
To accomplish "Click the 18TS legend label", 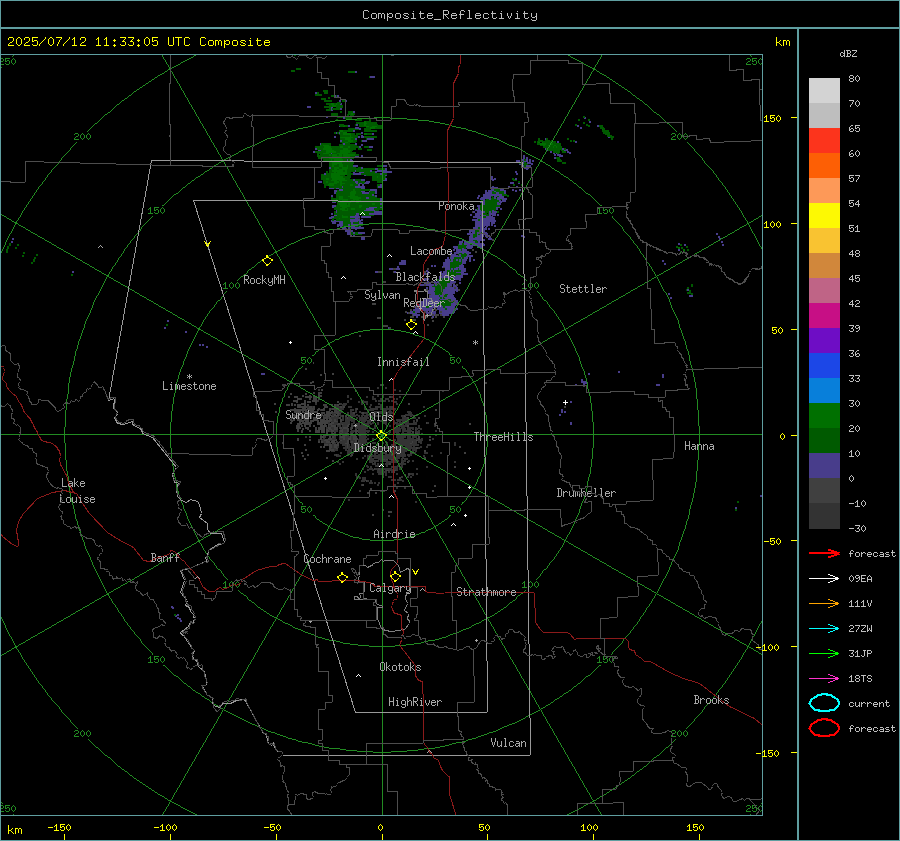I will click(860, 679).
